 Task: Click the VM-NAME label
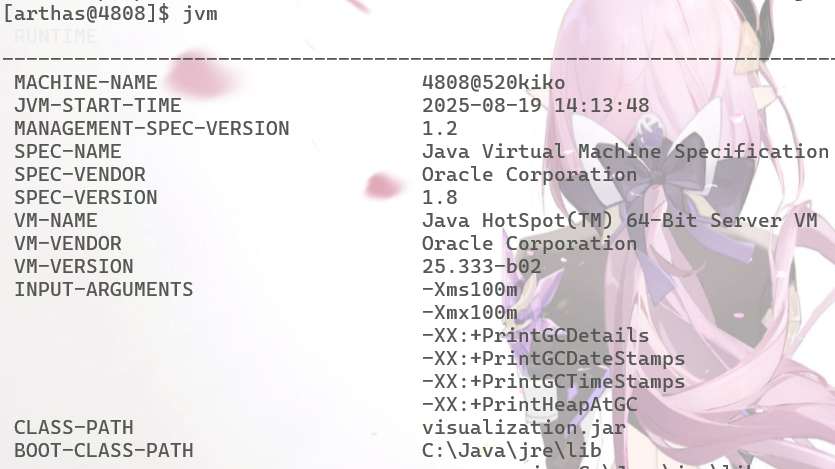tap(56, 220)
